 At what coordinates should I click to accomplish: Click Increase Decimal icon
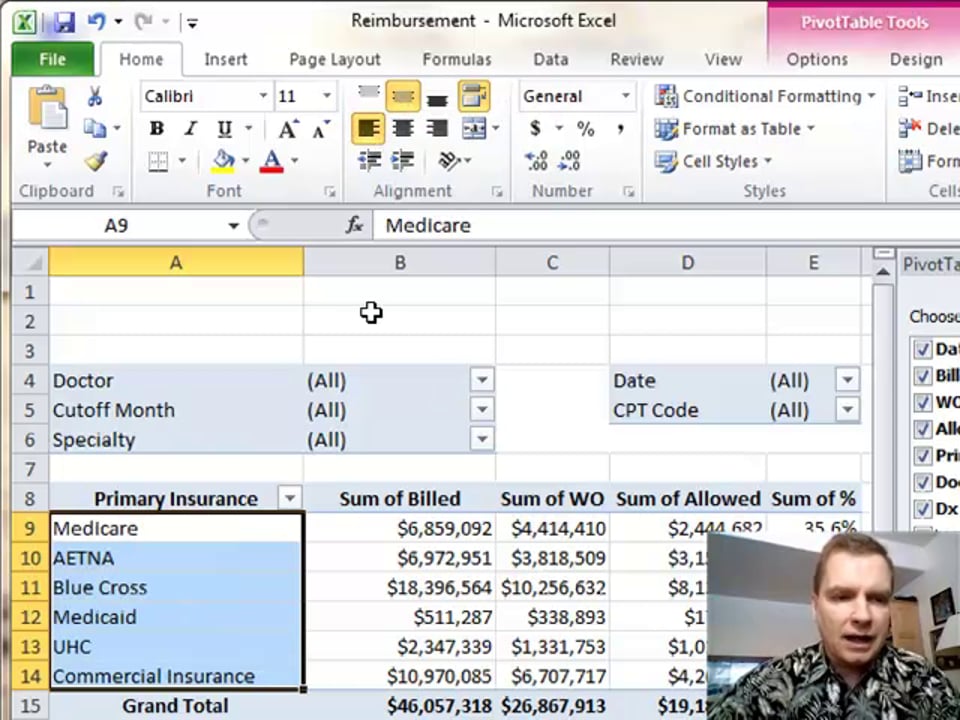[536, 161]
